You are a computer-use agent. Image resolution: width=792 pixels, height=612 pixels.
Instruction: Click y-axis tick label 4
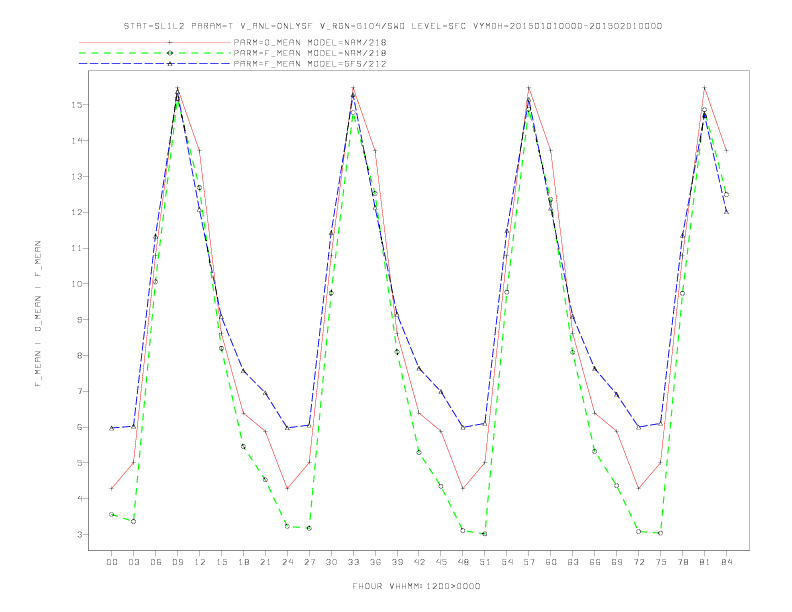(80, 498)
